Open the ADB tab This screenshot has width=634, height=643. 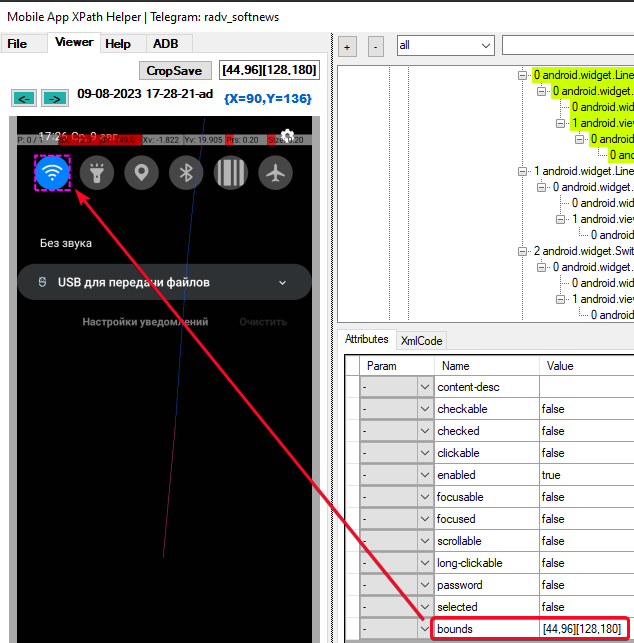[x=166, y=44]
